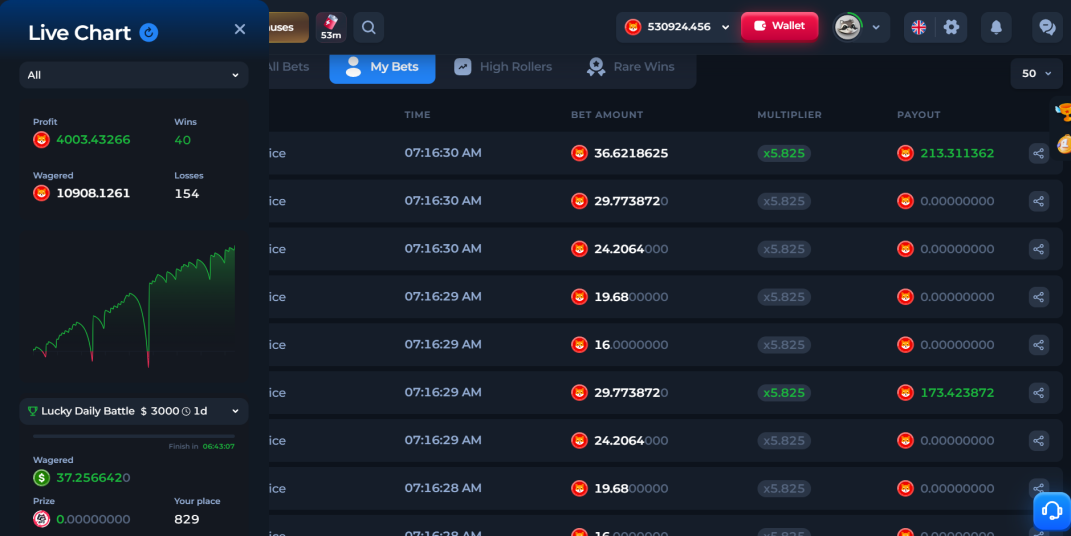The image size is (1071, 536).
Task: Share the bet with payout 213.311362
Action: [1039, 153]
